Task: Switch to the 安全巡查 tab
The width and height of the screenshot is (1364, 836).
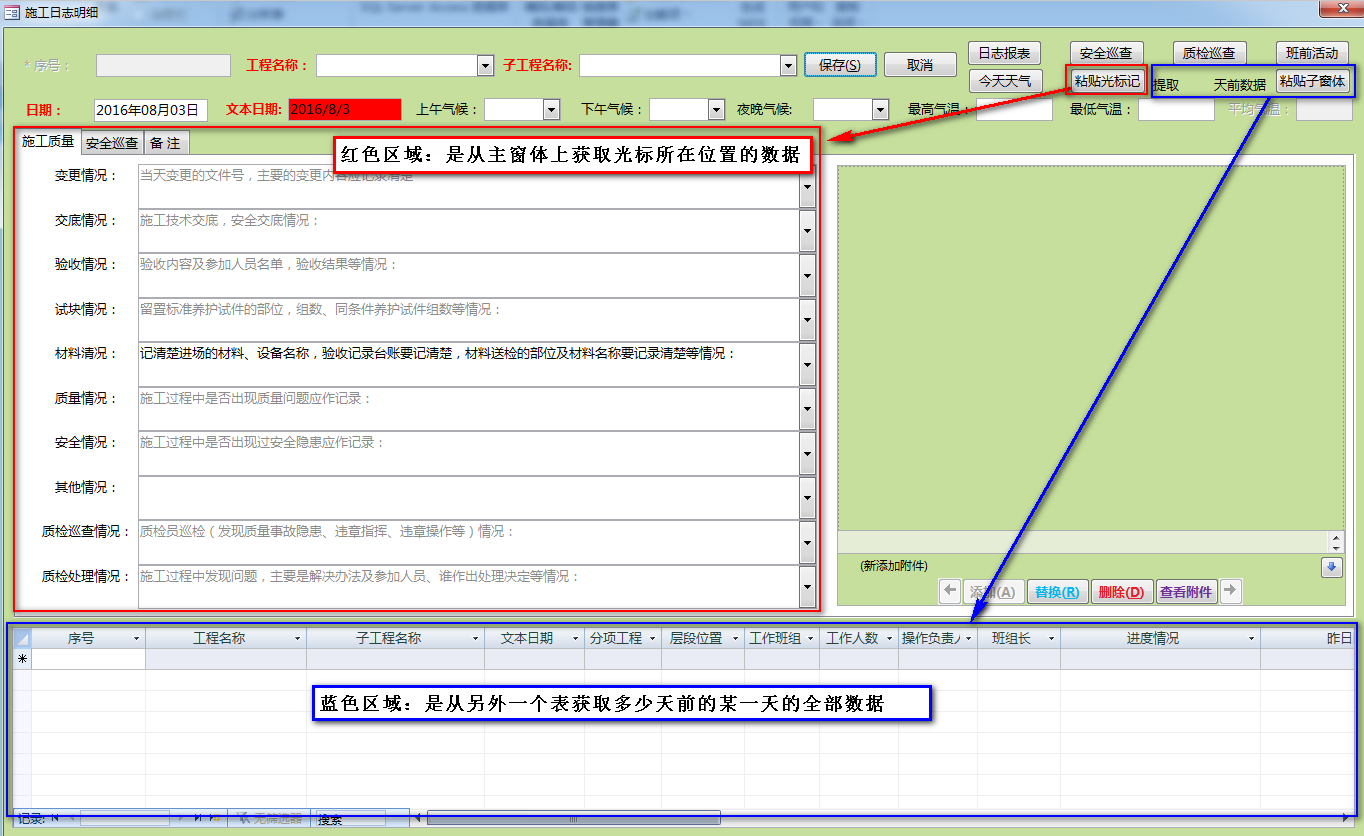Action: tap(112, 143)
